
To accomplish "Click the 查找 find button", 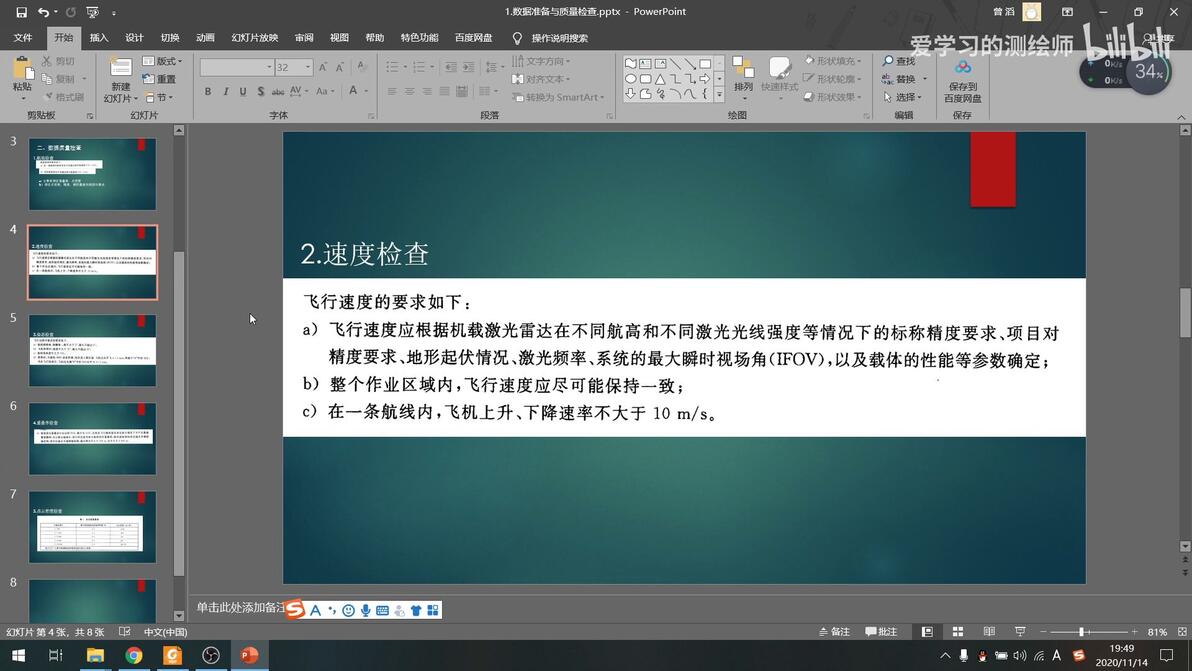I will [899, 61].
